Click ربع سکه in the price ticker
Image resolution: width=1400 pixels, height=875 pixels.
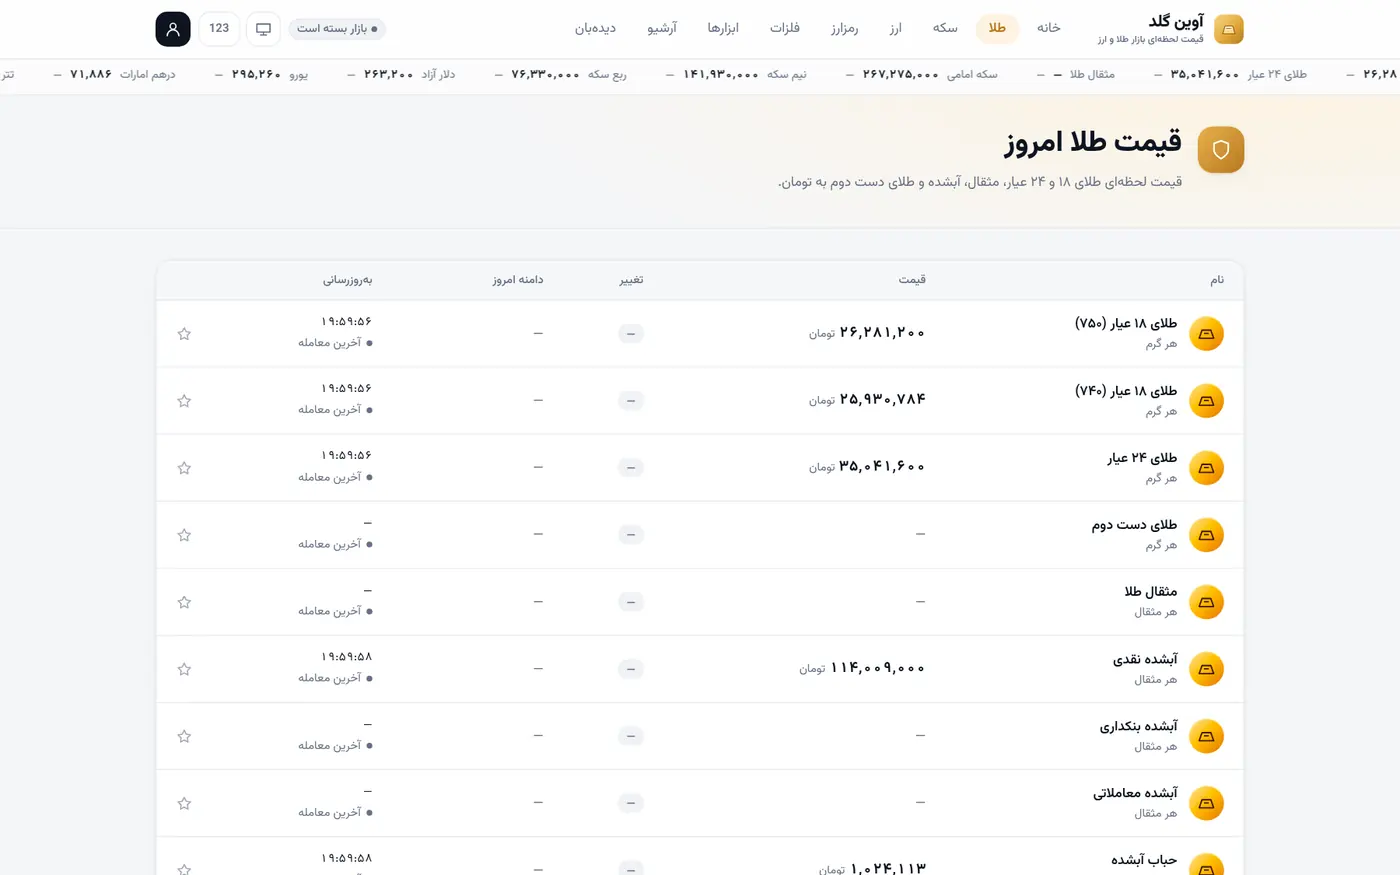[x=607, y=75]
